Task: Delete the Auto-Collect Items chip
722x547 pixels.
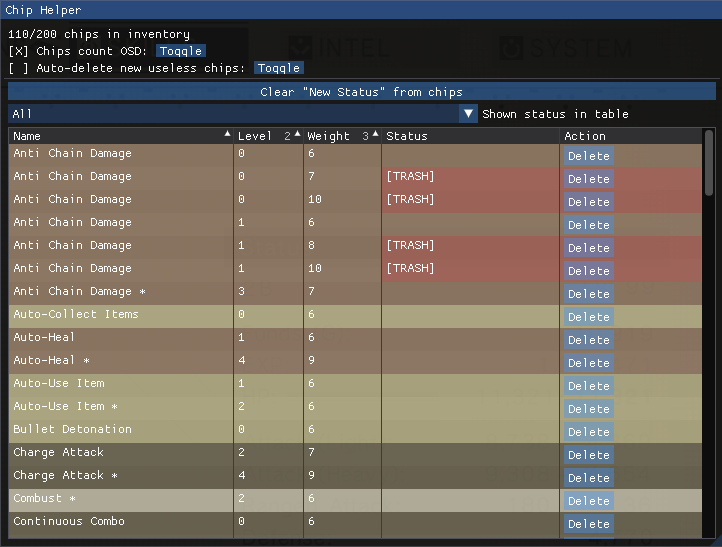Action: tap(588, 317)
